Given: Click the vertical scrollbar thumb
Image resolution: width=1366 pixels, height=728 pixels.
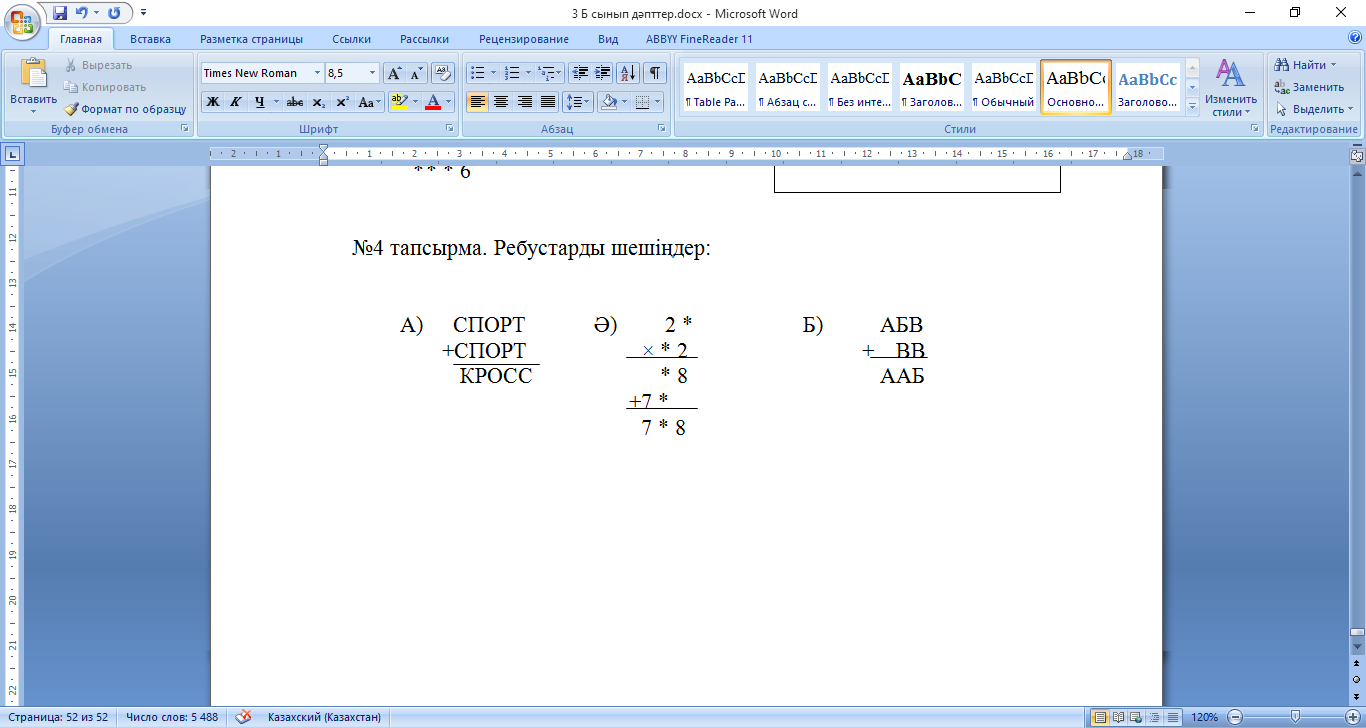Looking at the screenshot, I should [x=1357, y=633].
